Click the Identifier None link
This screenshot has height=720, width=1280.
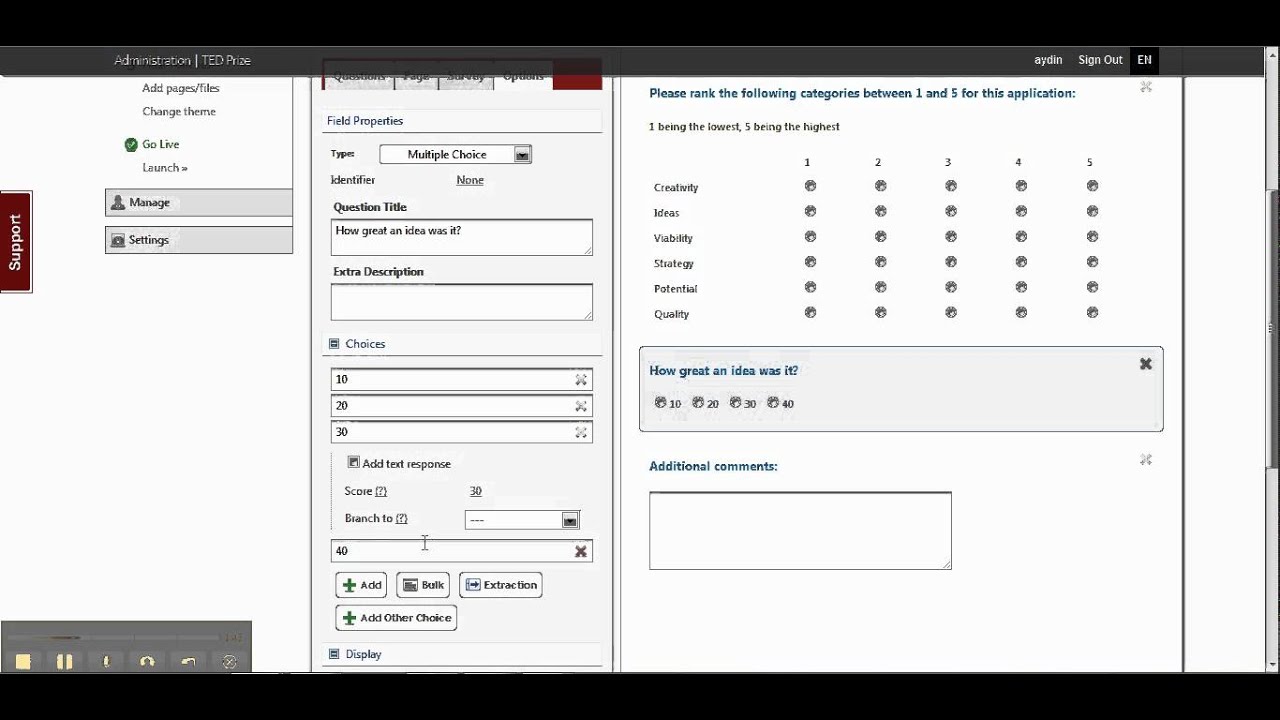coord(470,180)
